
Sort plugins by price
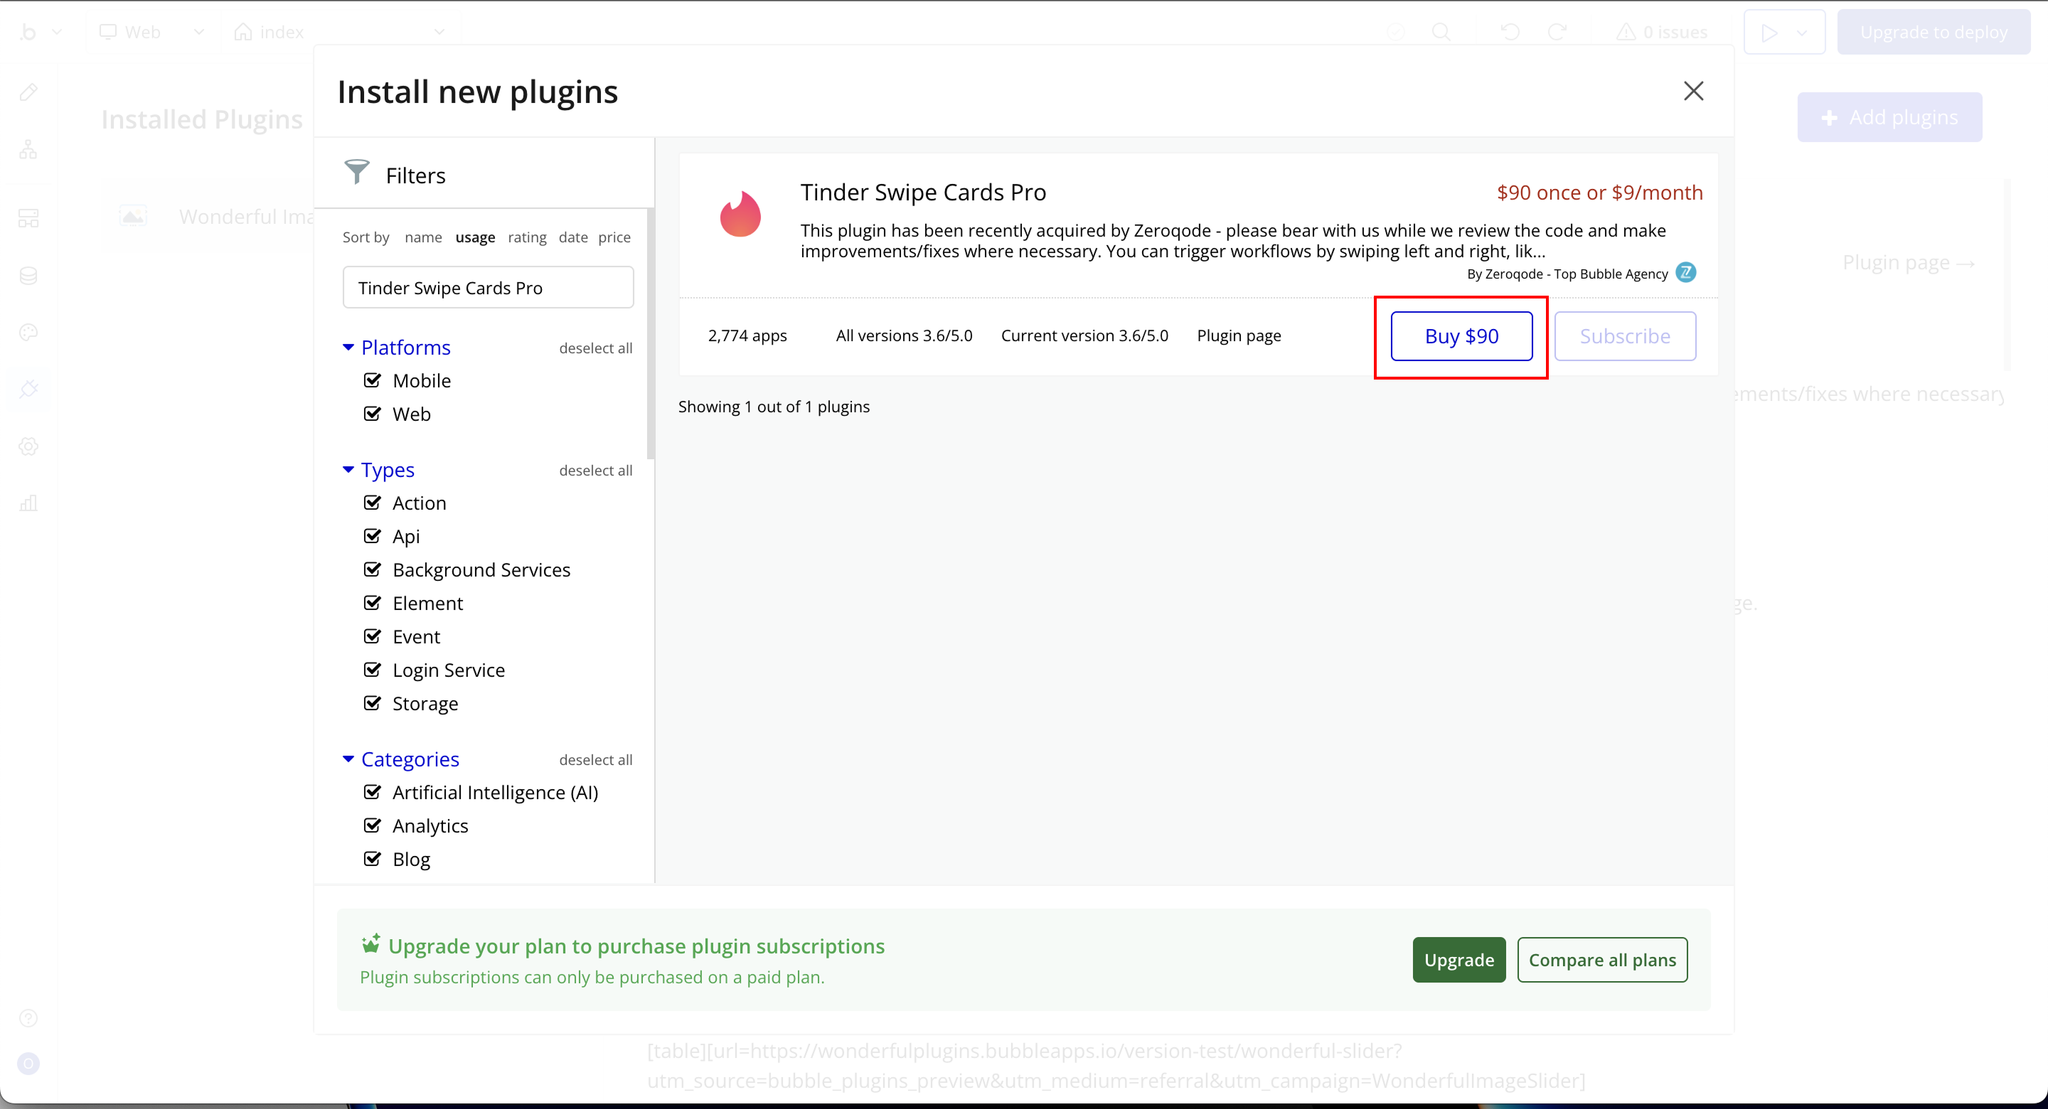coord(614,237)
